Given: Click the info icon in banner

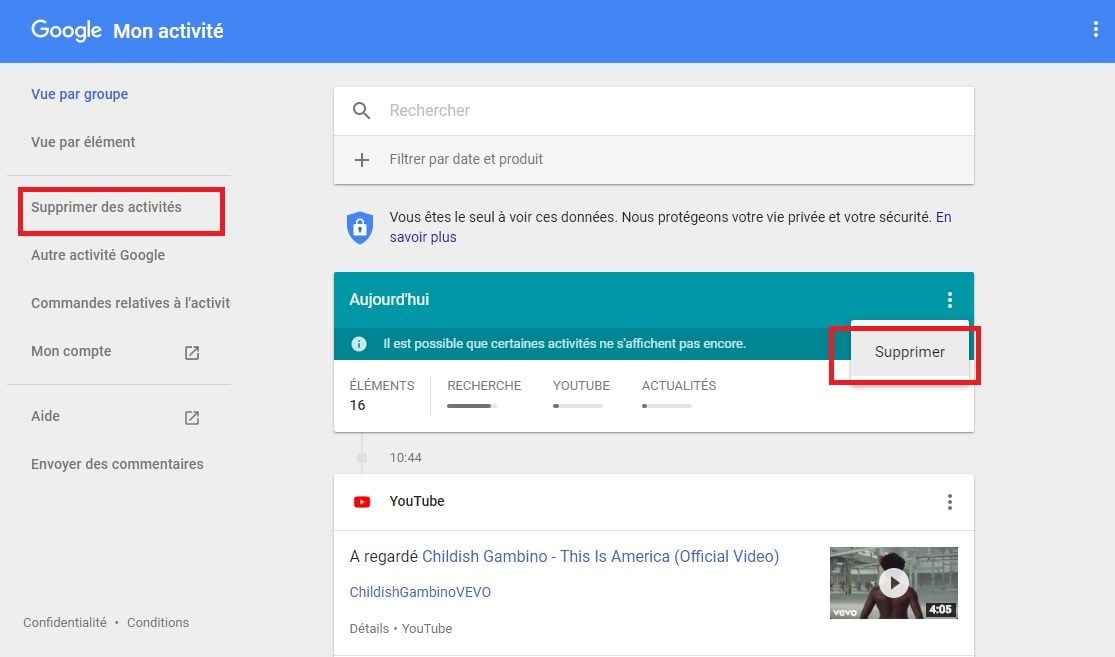Looking at the screenshot, I should [x=359, y=344].
